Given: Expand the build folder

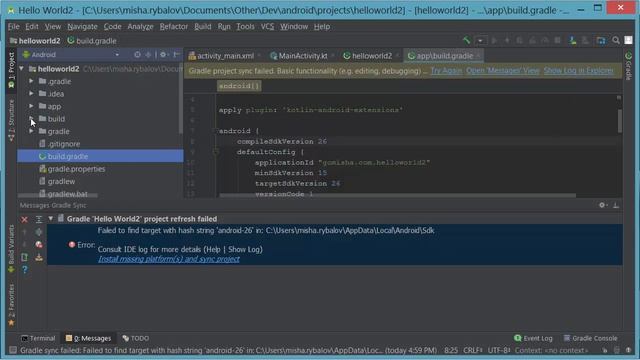Looking at the screenshot, I should (x=31, y=118).
